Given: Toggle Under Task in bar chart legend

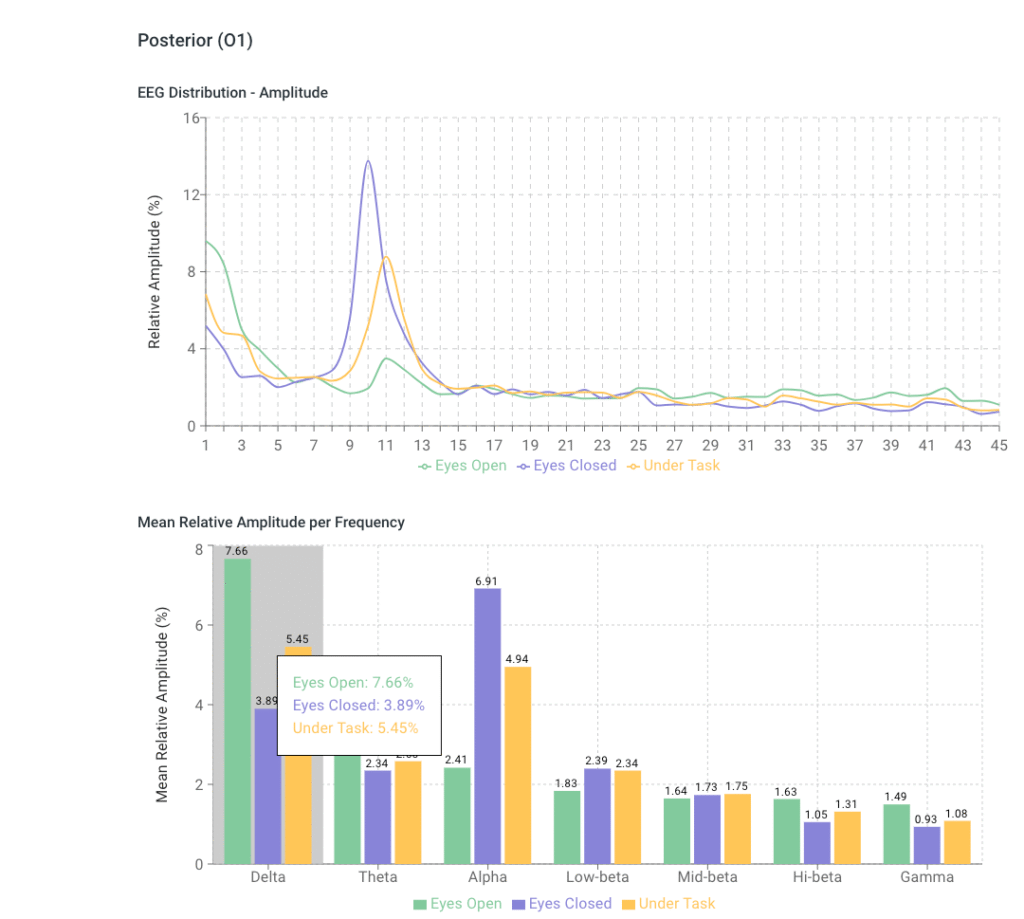Looking at the screenshot, I should pyautogui.click(x=669, y=904).
